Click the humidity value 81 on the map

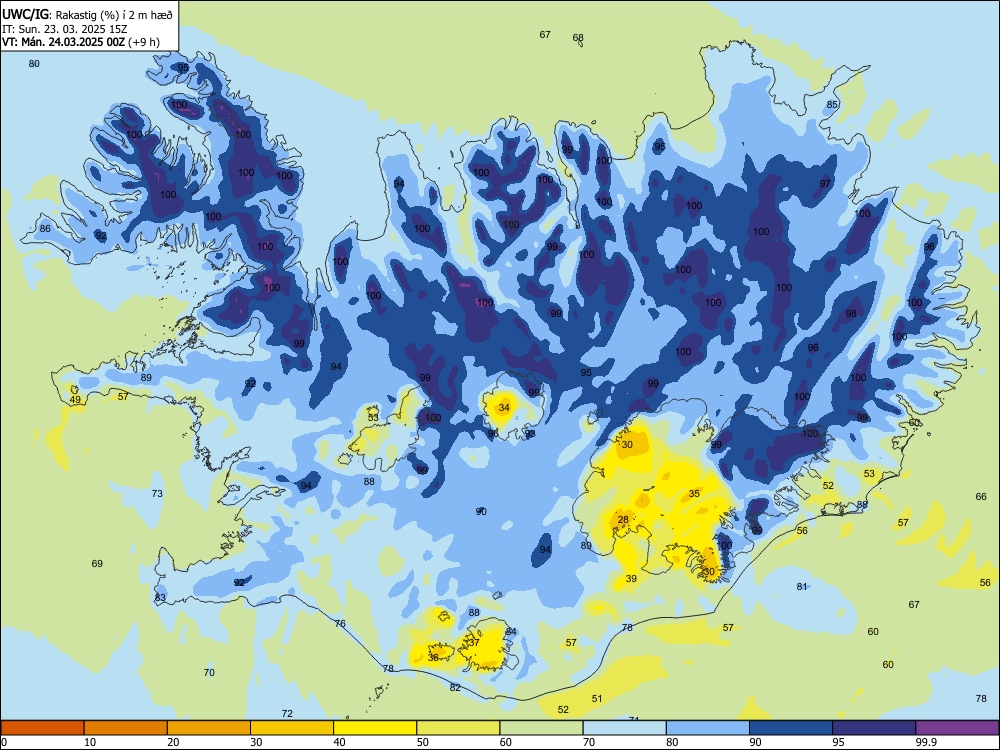(x=802, y=586)
